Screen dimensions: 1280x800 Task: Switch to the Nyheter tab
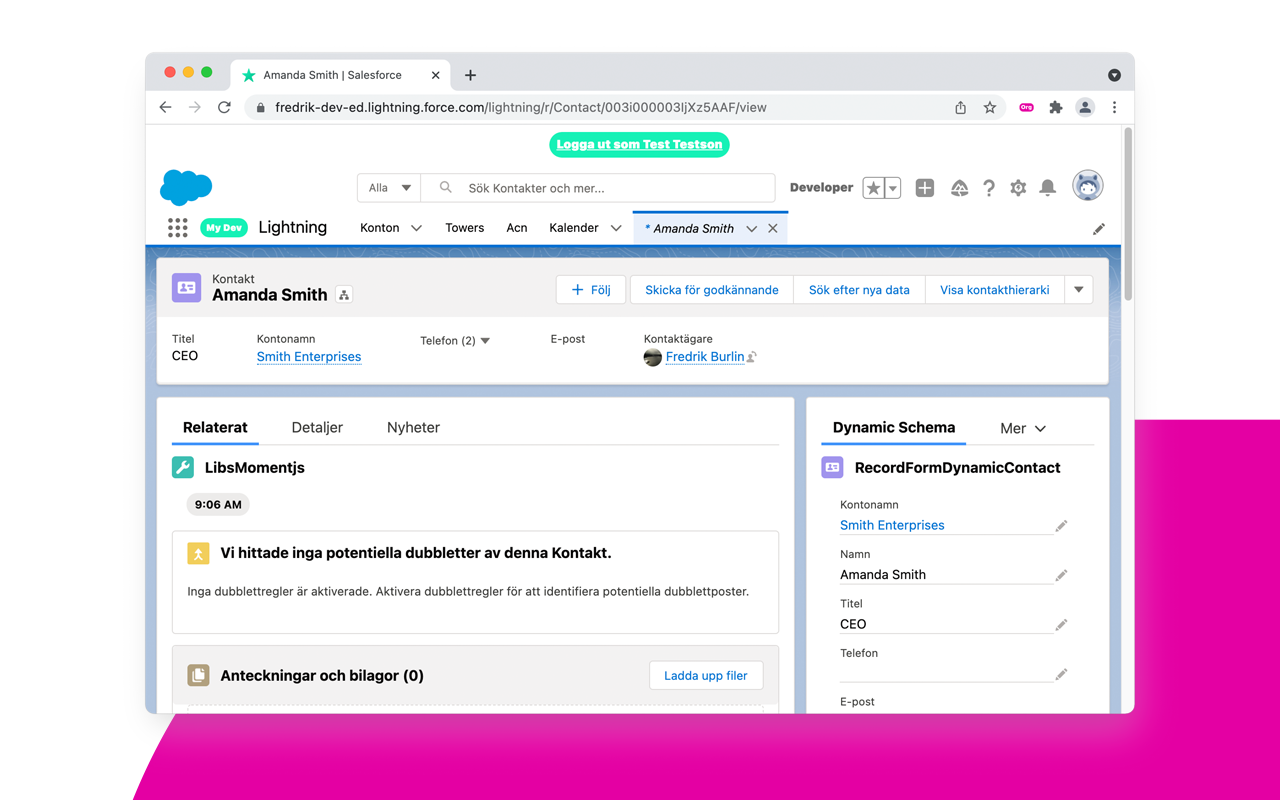click(413, 427)
